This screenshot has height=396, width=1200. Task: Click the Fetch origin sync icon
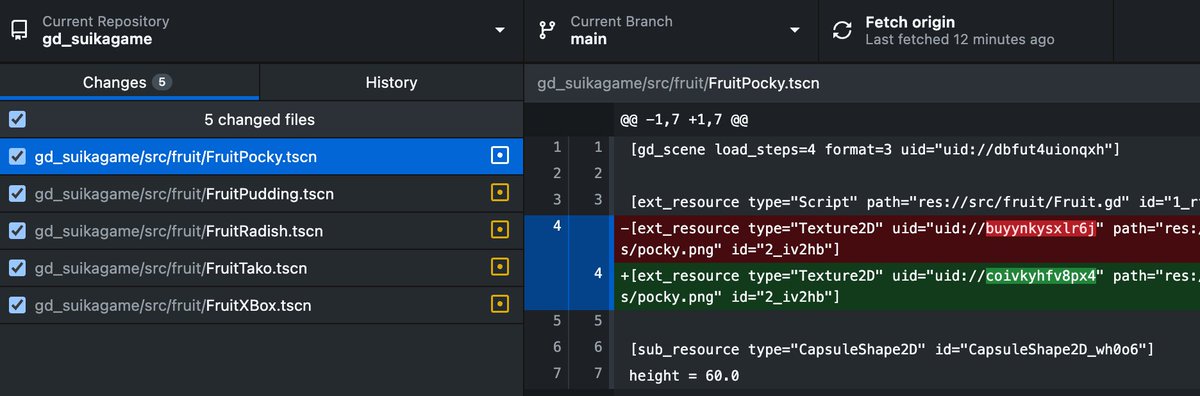[x=843, y=30]
